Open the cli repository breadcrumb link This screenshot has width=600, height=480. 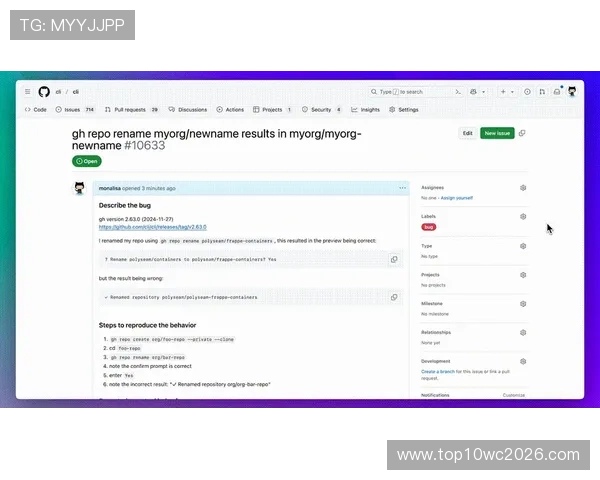pyautogui.click(x=76, y=92)
